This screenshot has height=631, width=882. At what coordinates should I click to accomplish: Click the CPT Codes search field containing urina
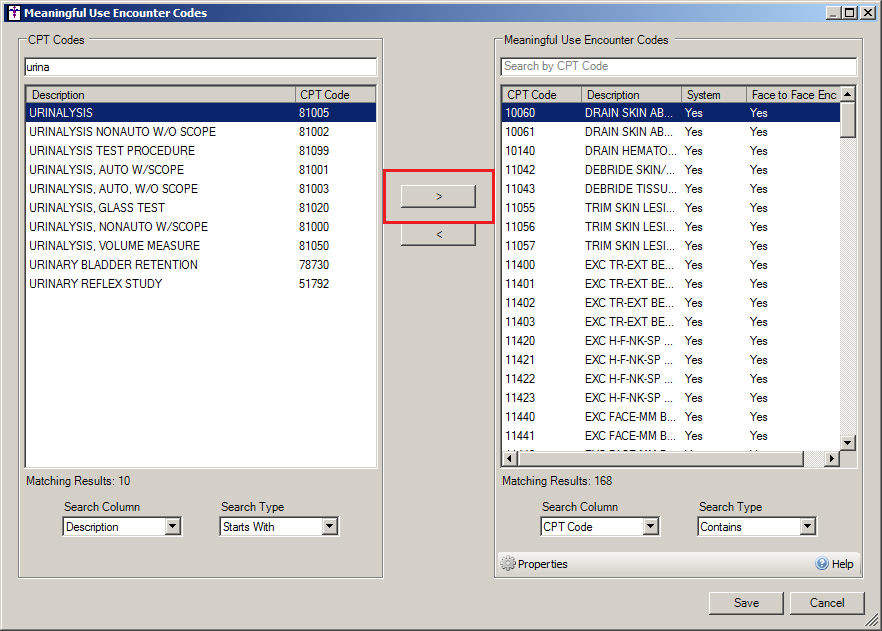tap(201, 67)
